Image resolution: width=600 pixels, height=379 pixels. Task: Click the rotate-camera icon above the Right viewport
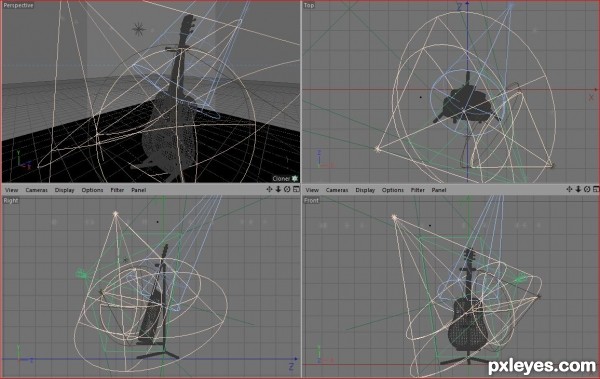pyautogui.click(x=287, y=189)
